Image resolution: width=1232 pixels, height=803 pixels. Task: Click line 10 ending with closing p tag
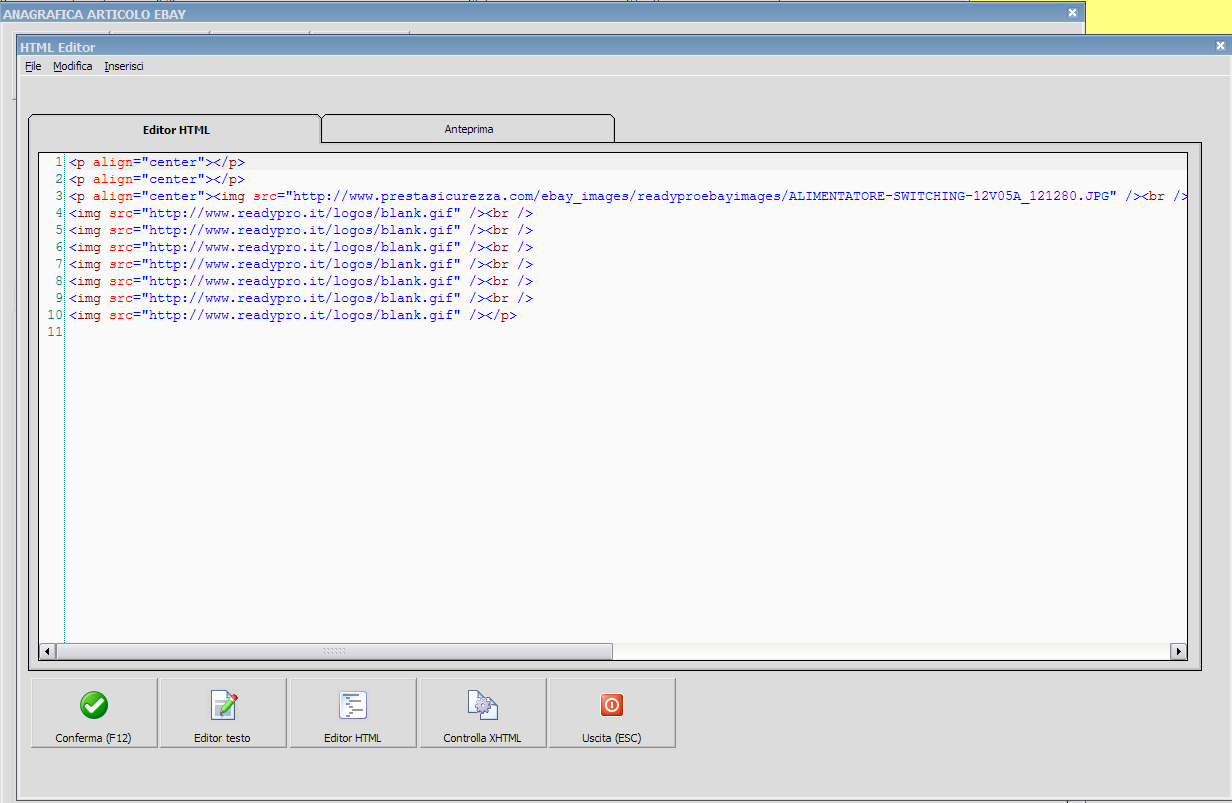coord(293,315)
